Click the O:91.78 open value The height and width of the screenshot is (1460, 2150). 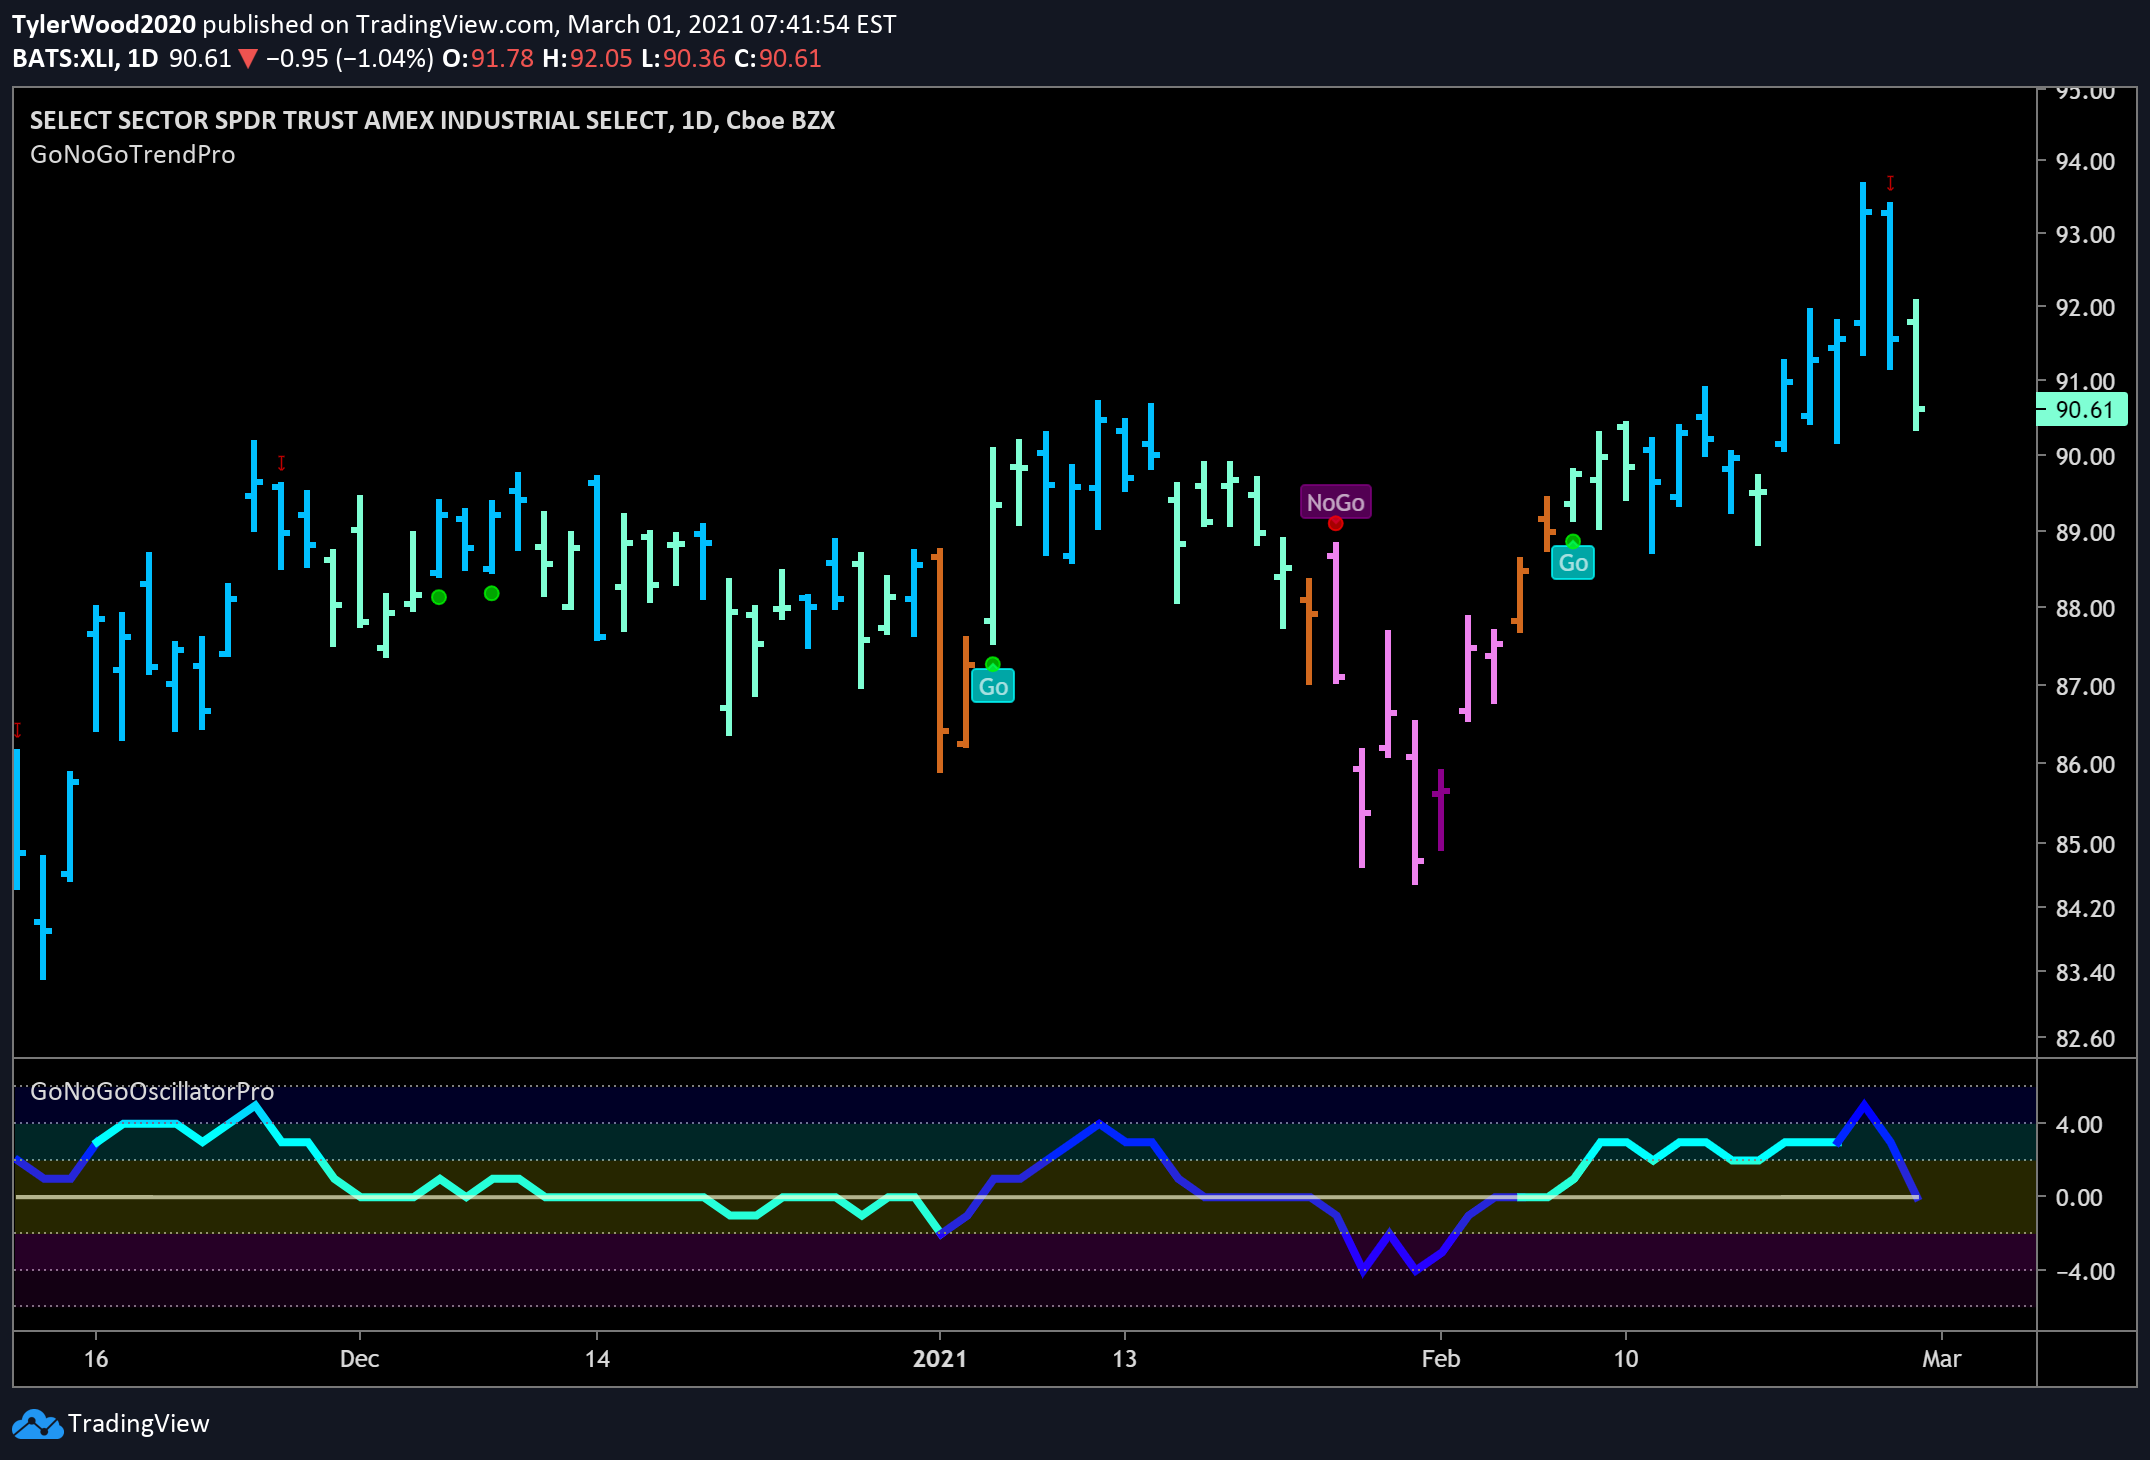coord(488,58)
